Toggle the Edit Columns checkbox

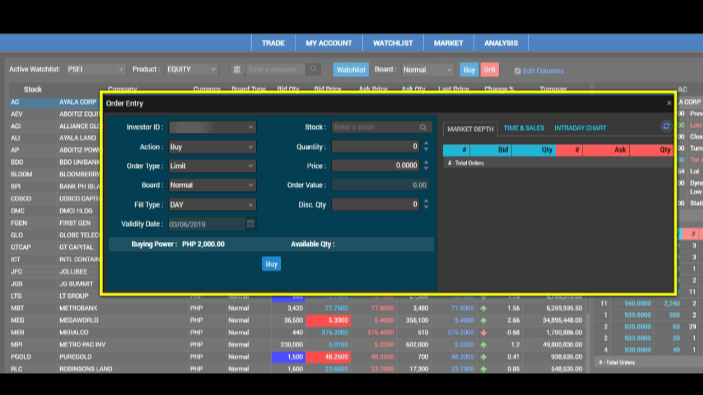(518, 71)
